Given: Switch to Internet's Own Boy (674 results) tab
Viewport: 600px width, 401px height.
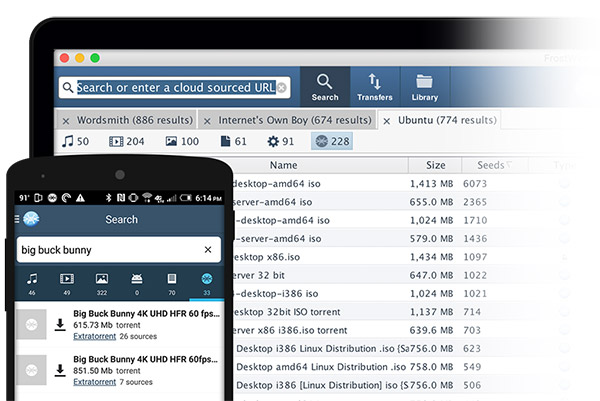Looking at the screenshot, I should [295, 120].
